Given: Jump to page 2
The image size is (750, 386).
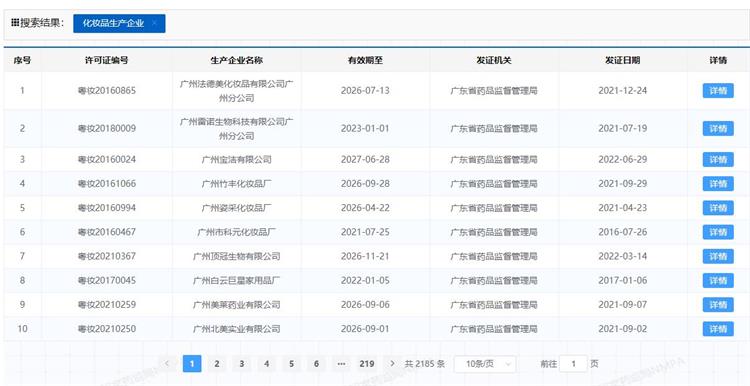Looking at the screenshot, I should click(x=217, y=364).
